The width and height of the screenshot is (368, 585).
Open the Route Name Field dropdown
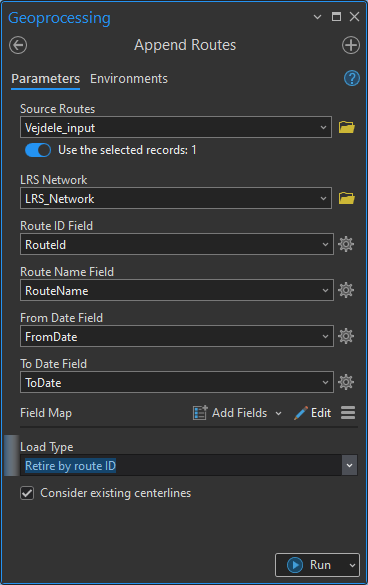tap(325, 290)
